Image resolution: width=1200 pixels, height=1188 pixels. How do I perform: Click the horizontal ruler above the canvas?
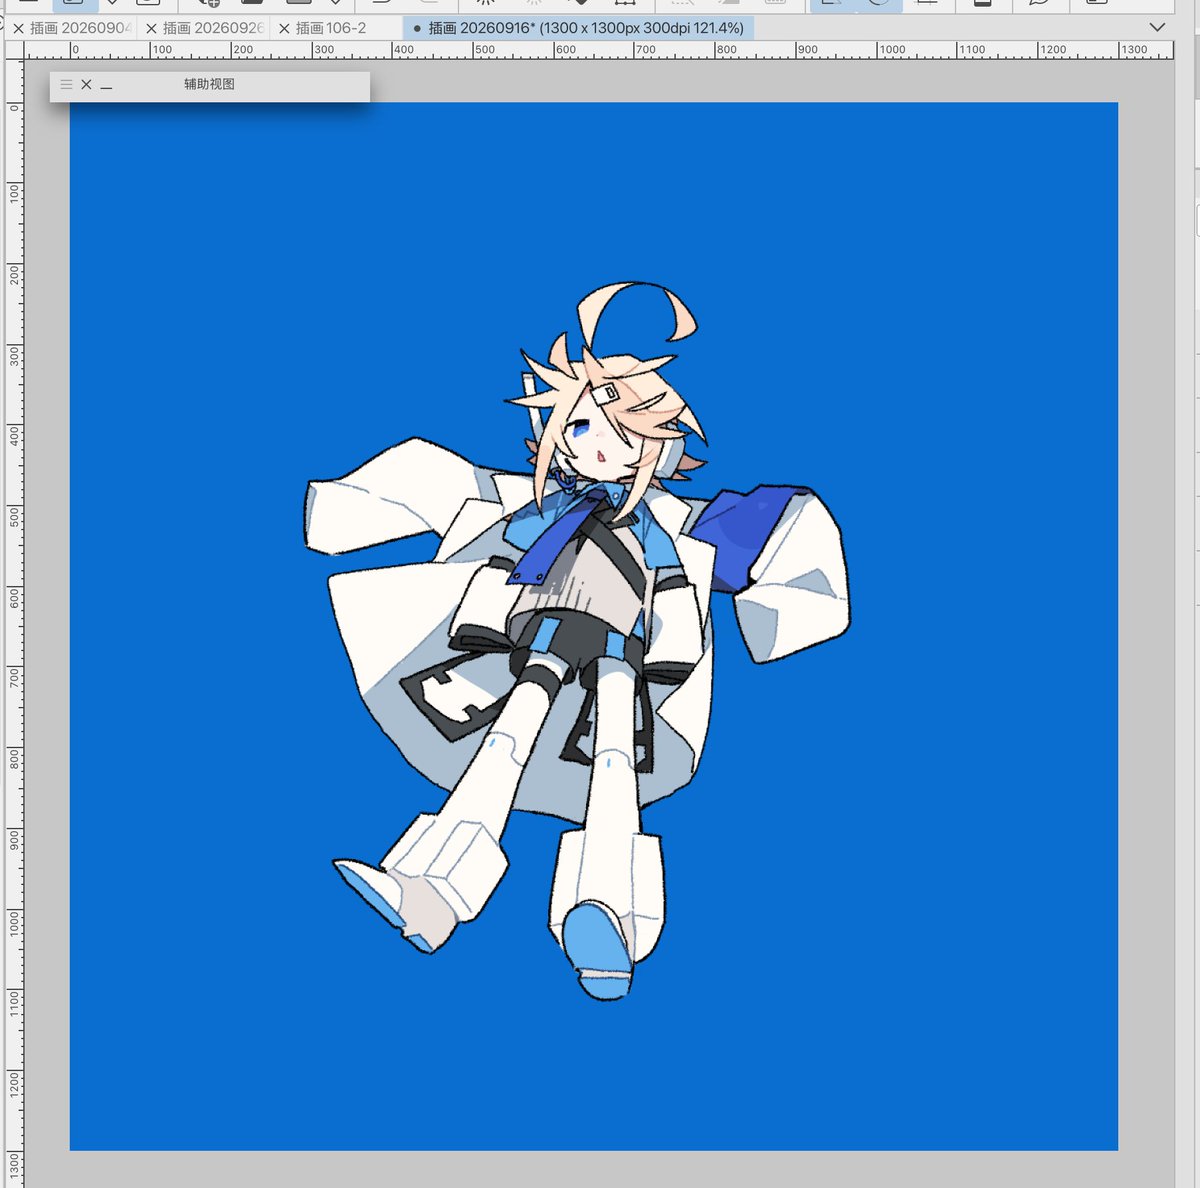click(x=598, y=49)
